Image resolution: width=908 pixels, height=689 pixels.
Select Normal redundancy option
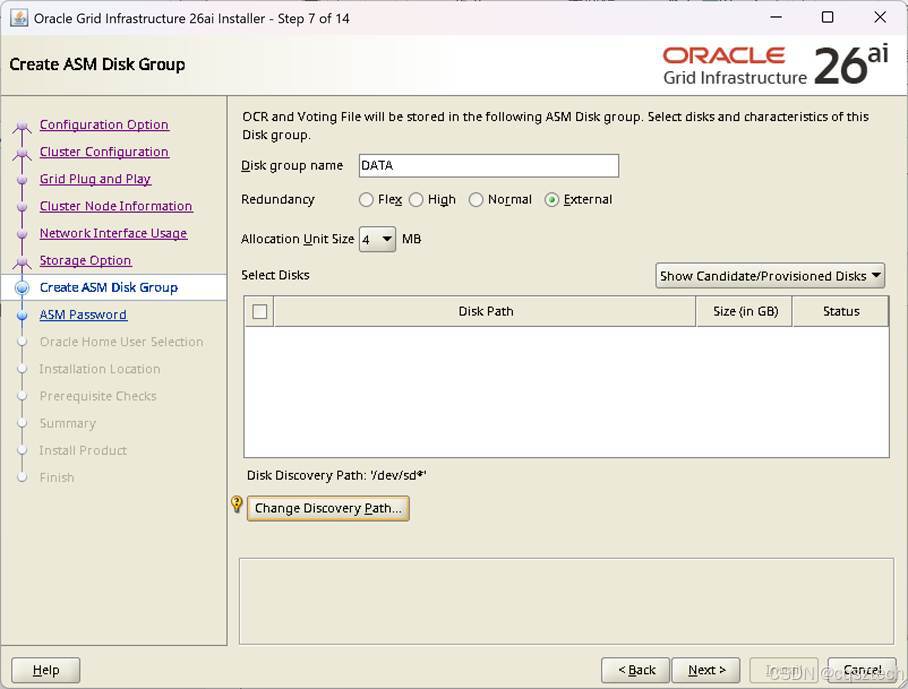[x=476, y=200]
